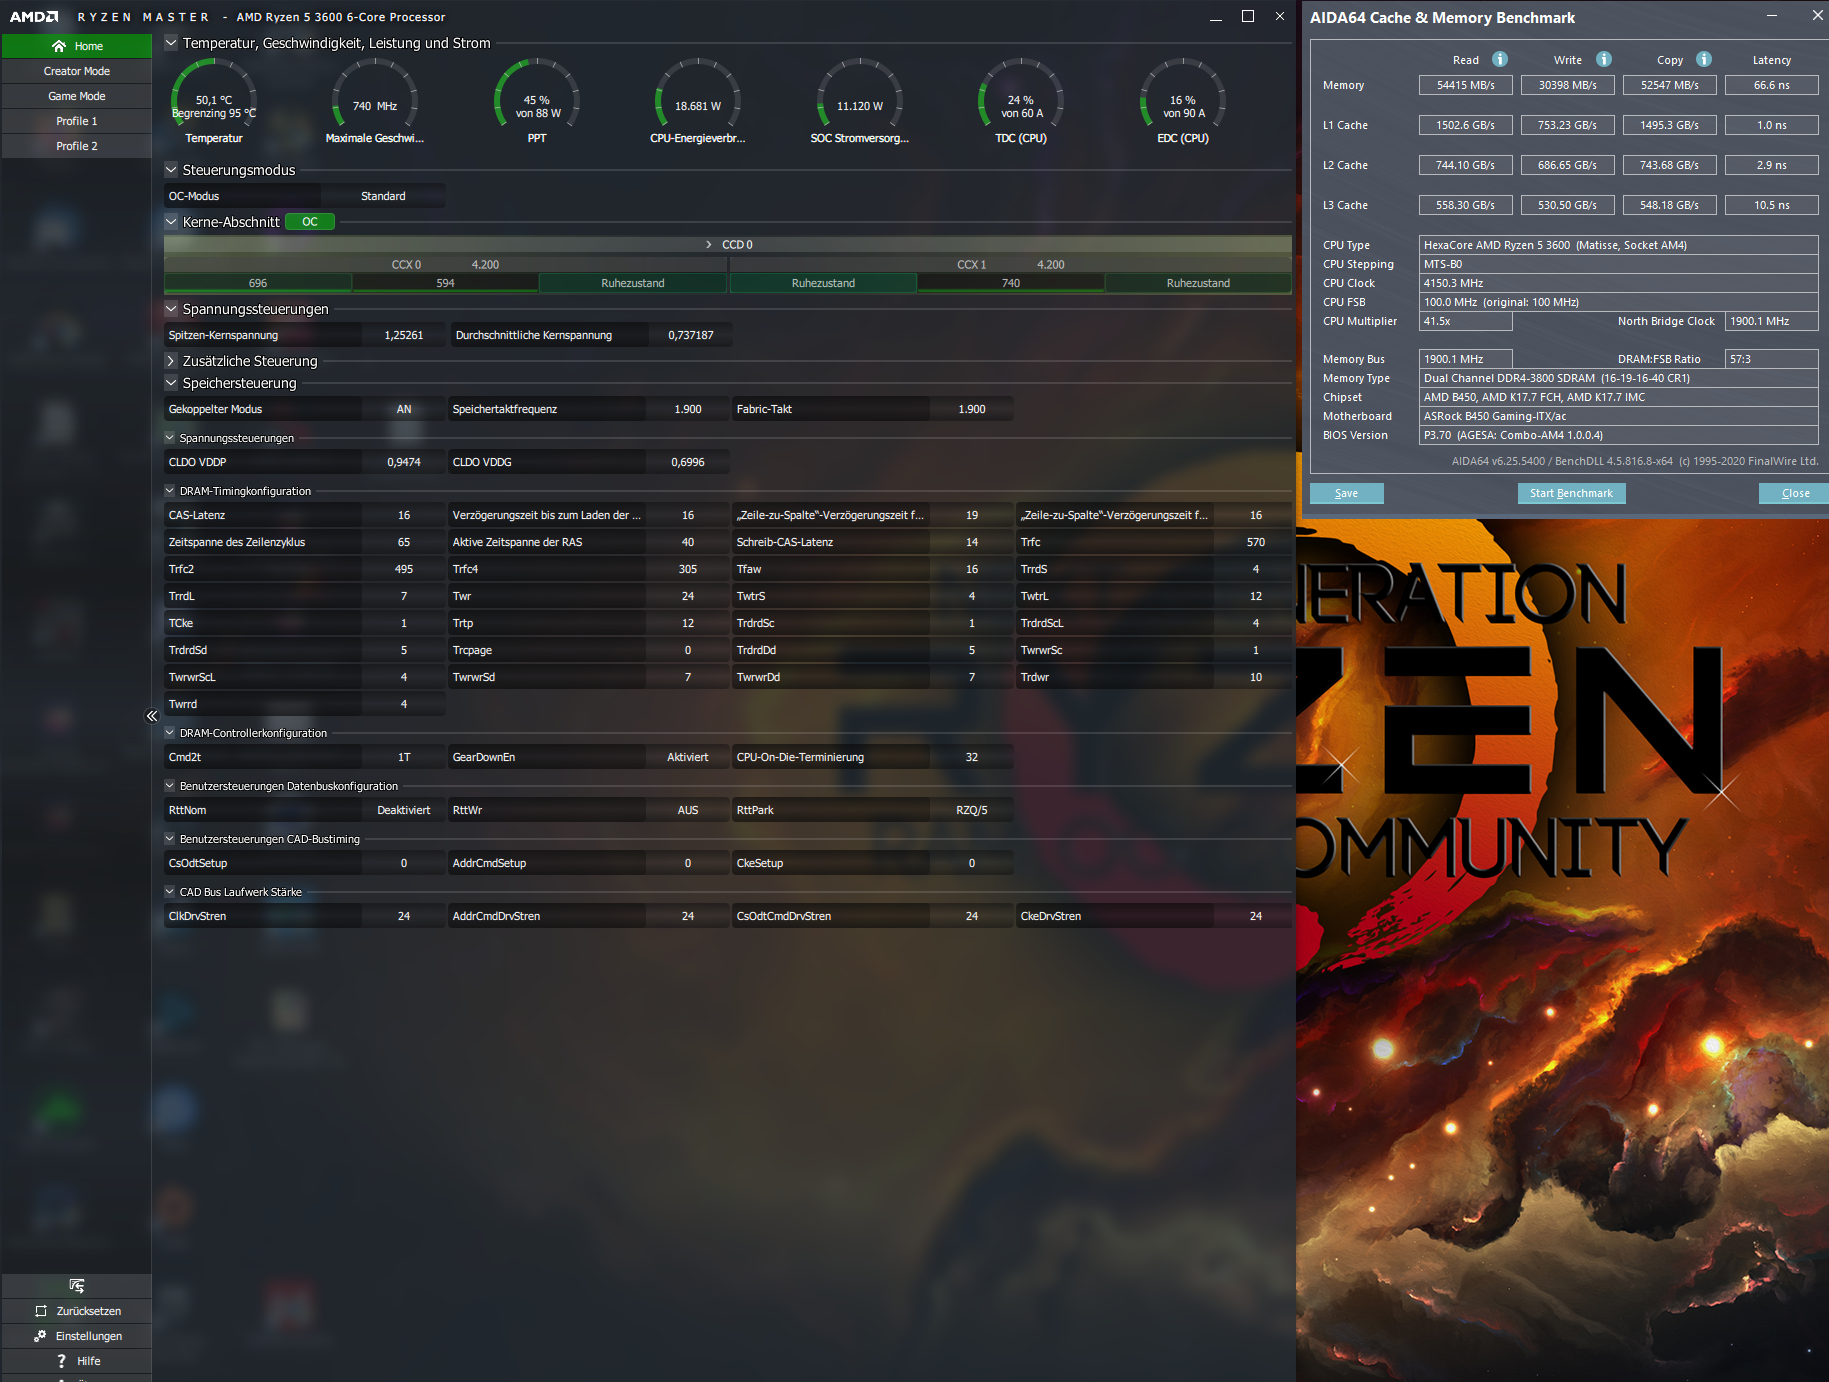Collapse CAD Bus Laufwerk Stärke section
The image size is (1829, 1382).
tap(170, 892)
